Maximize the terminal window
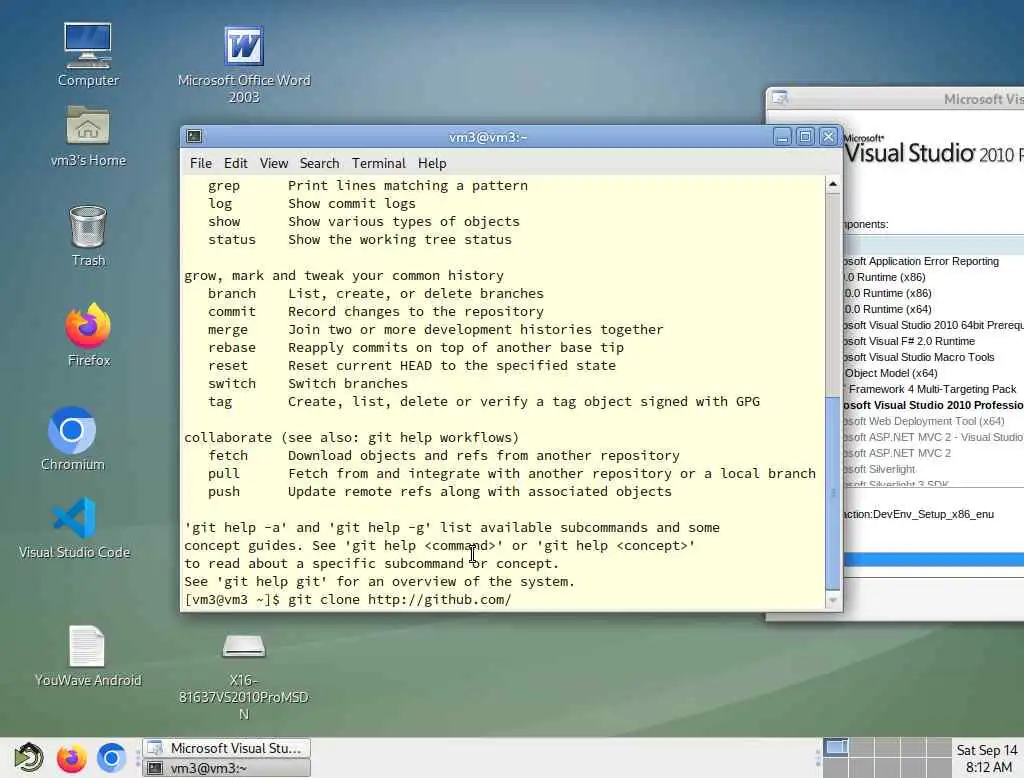 (805, 137)
